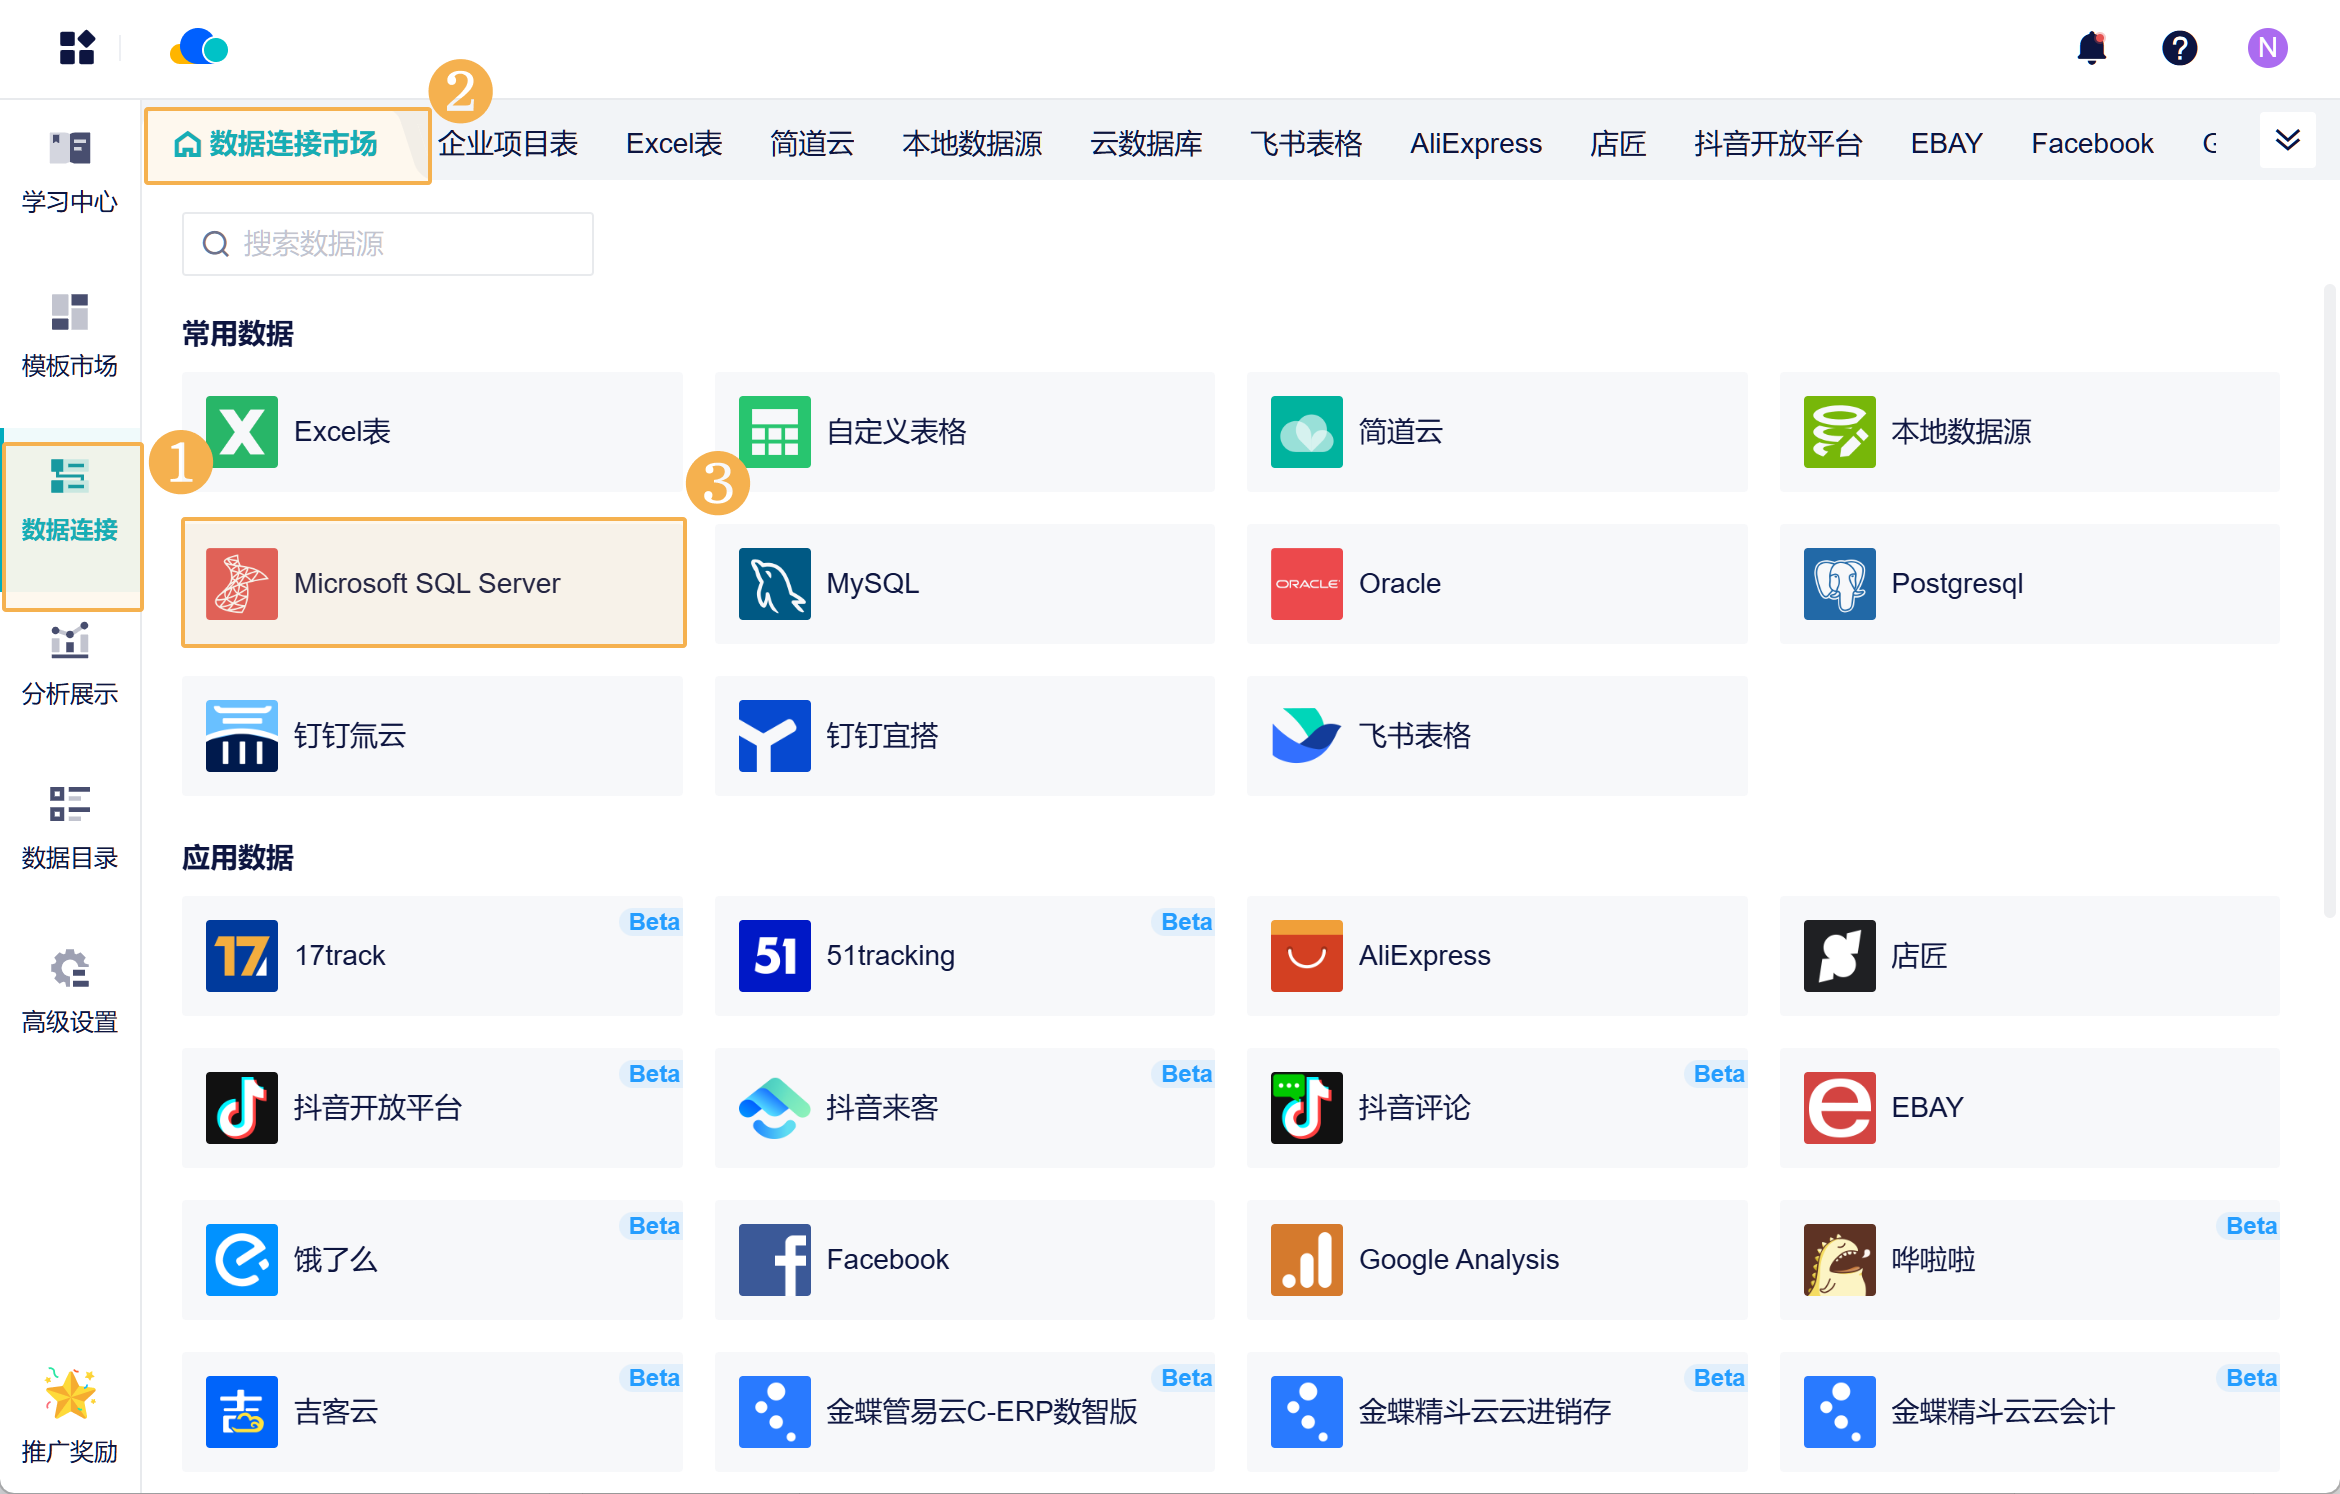Choose Microsoft SQL Server data source
Image resolution: width=2340 pixels, height=1494 pixels.
(433, 583)
